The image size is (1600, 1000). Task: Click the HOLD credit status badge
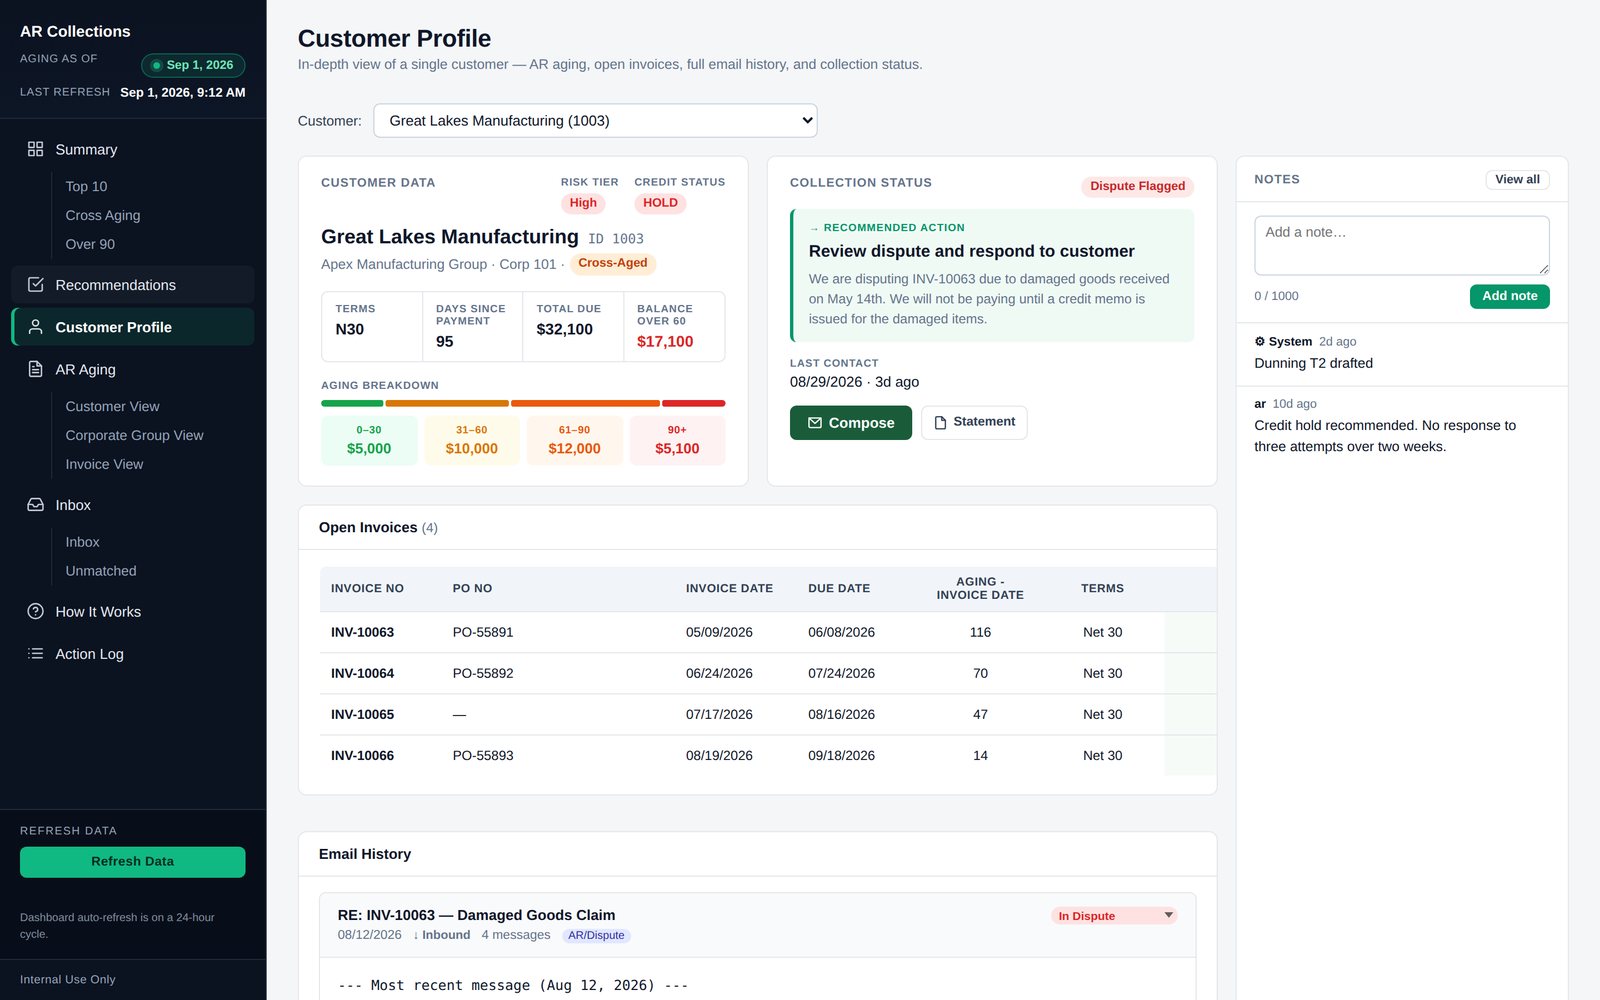pyautogui.click(x=660, y=203)
